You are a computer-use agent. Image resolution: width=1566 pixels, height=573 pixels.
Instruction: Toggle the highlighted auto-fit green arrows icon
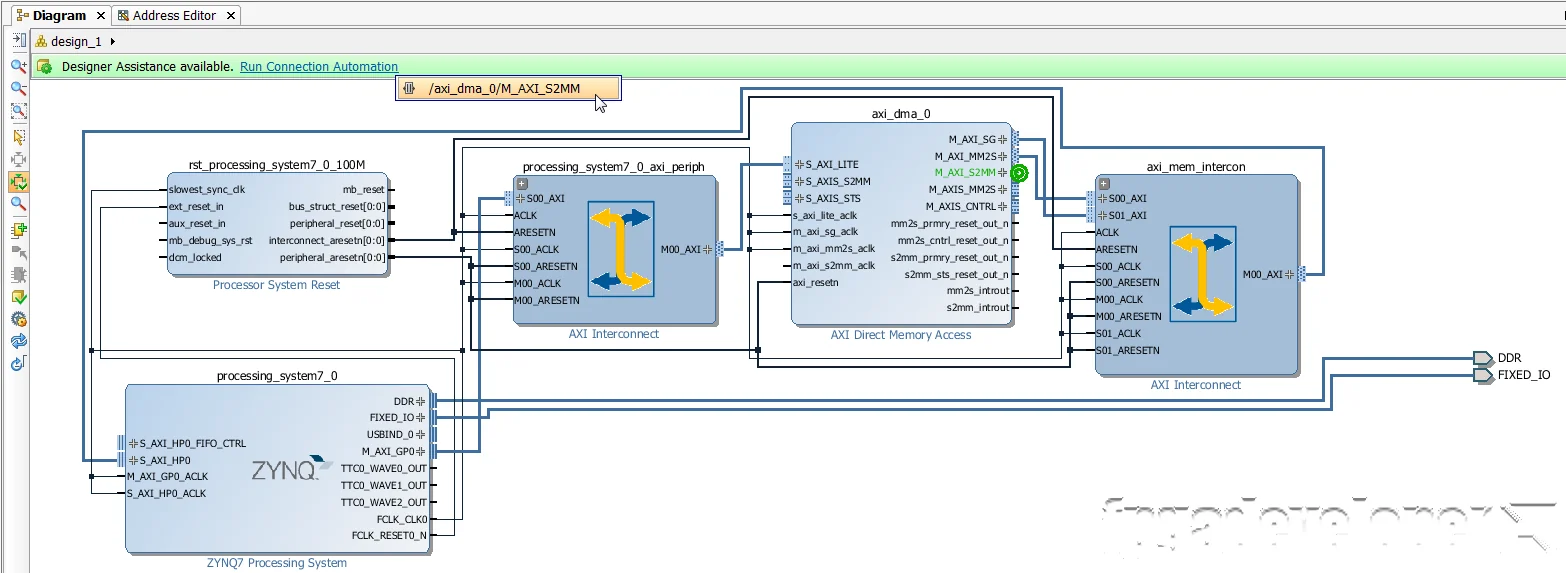pos(18,182)
